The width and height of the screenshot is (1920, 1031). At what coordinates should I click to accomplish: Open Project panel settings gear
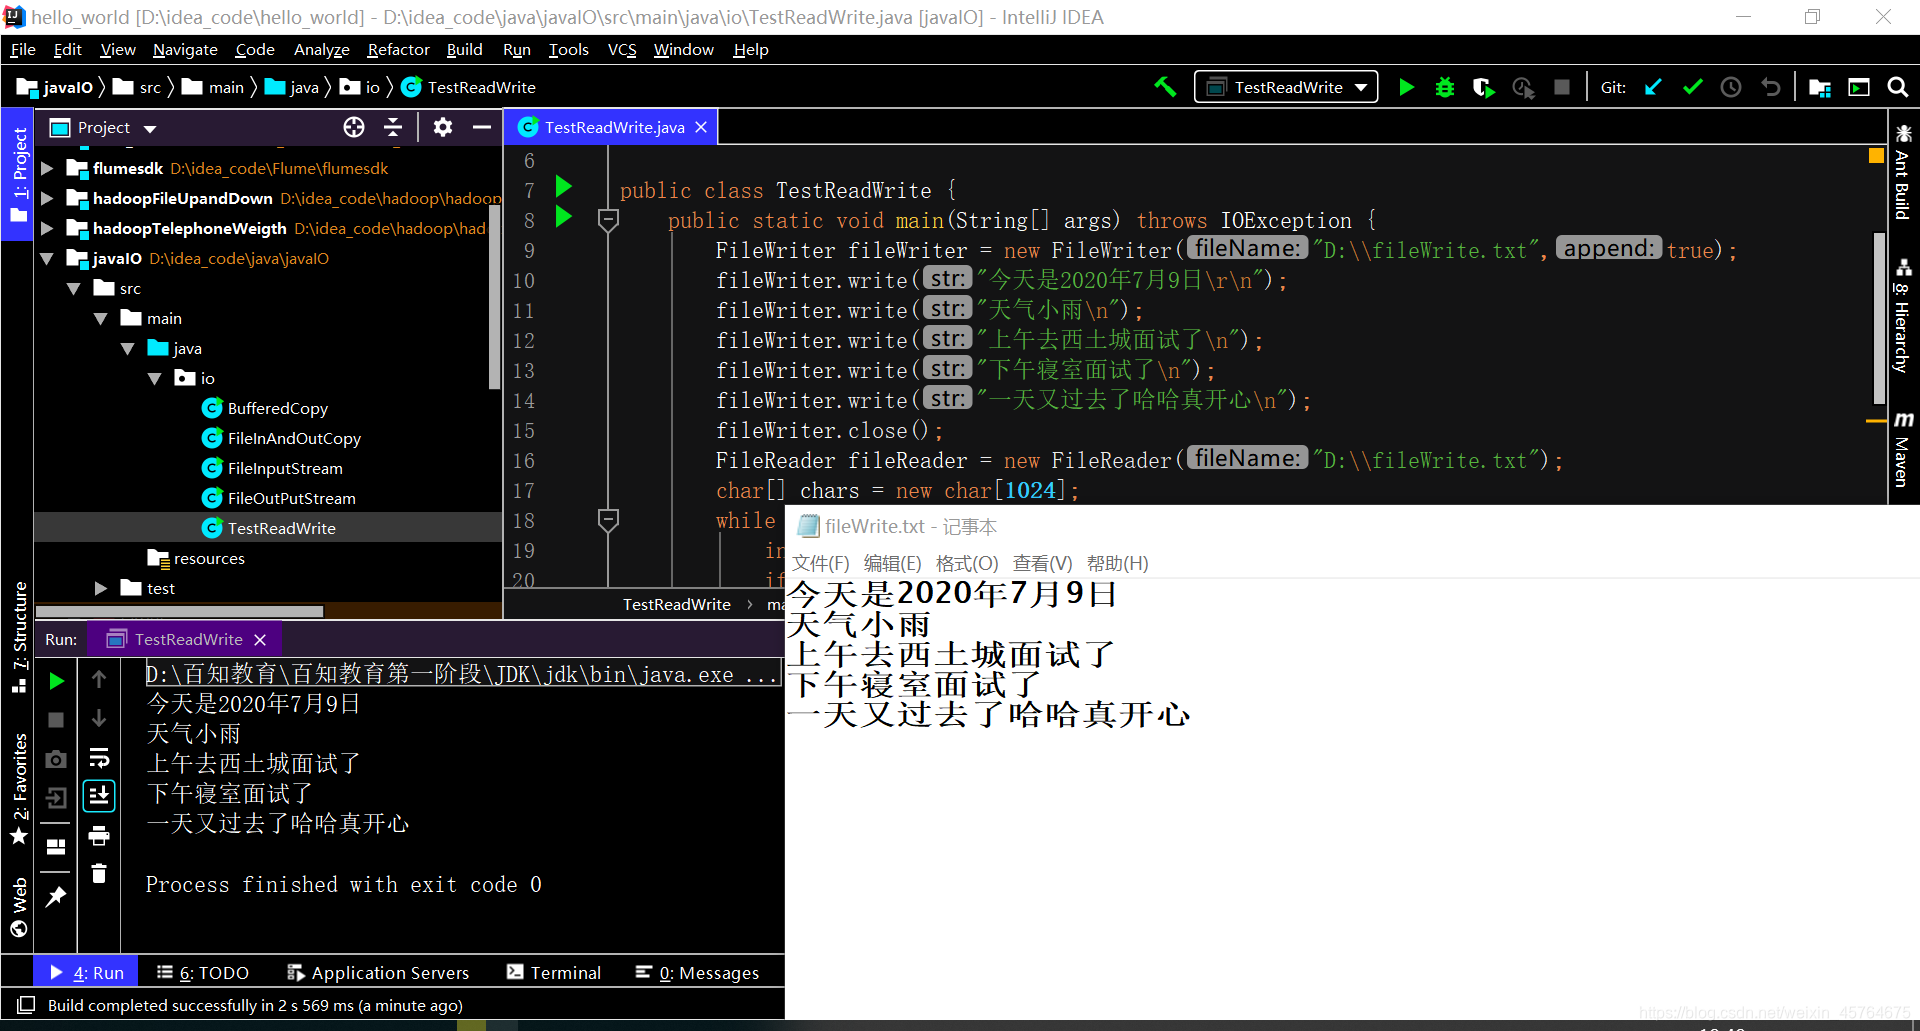click(442, 127)
